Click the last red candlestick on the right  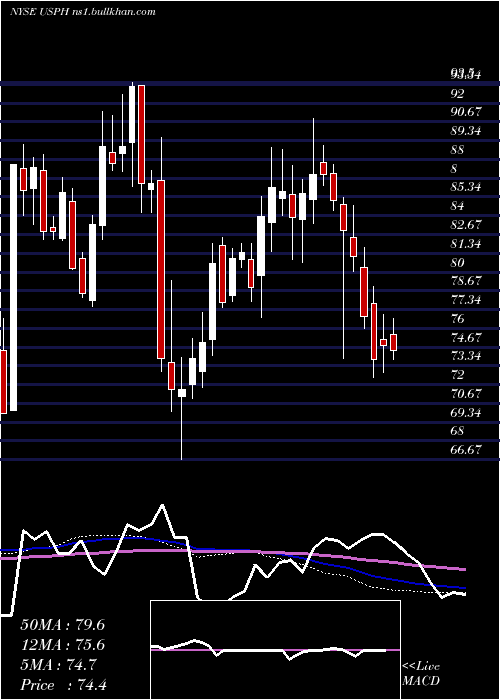click(x=393, y=342)
